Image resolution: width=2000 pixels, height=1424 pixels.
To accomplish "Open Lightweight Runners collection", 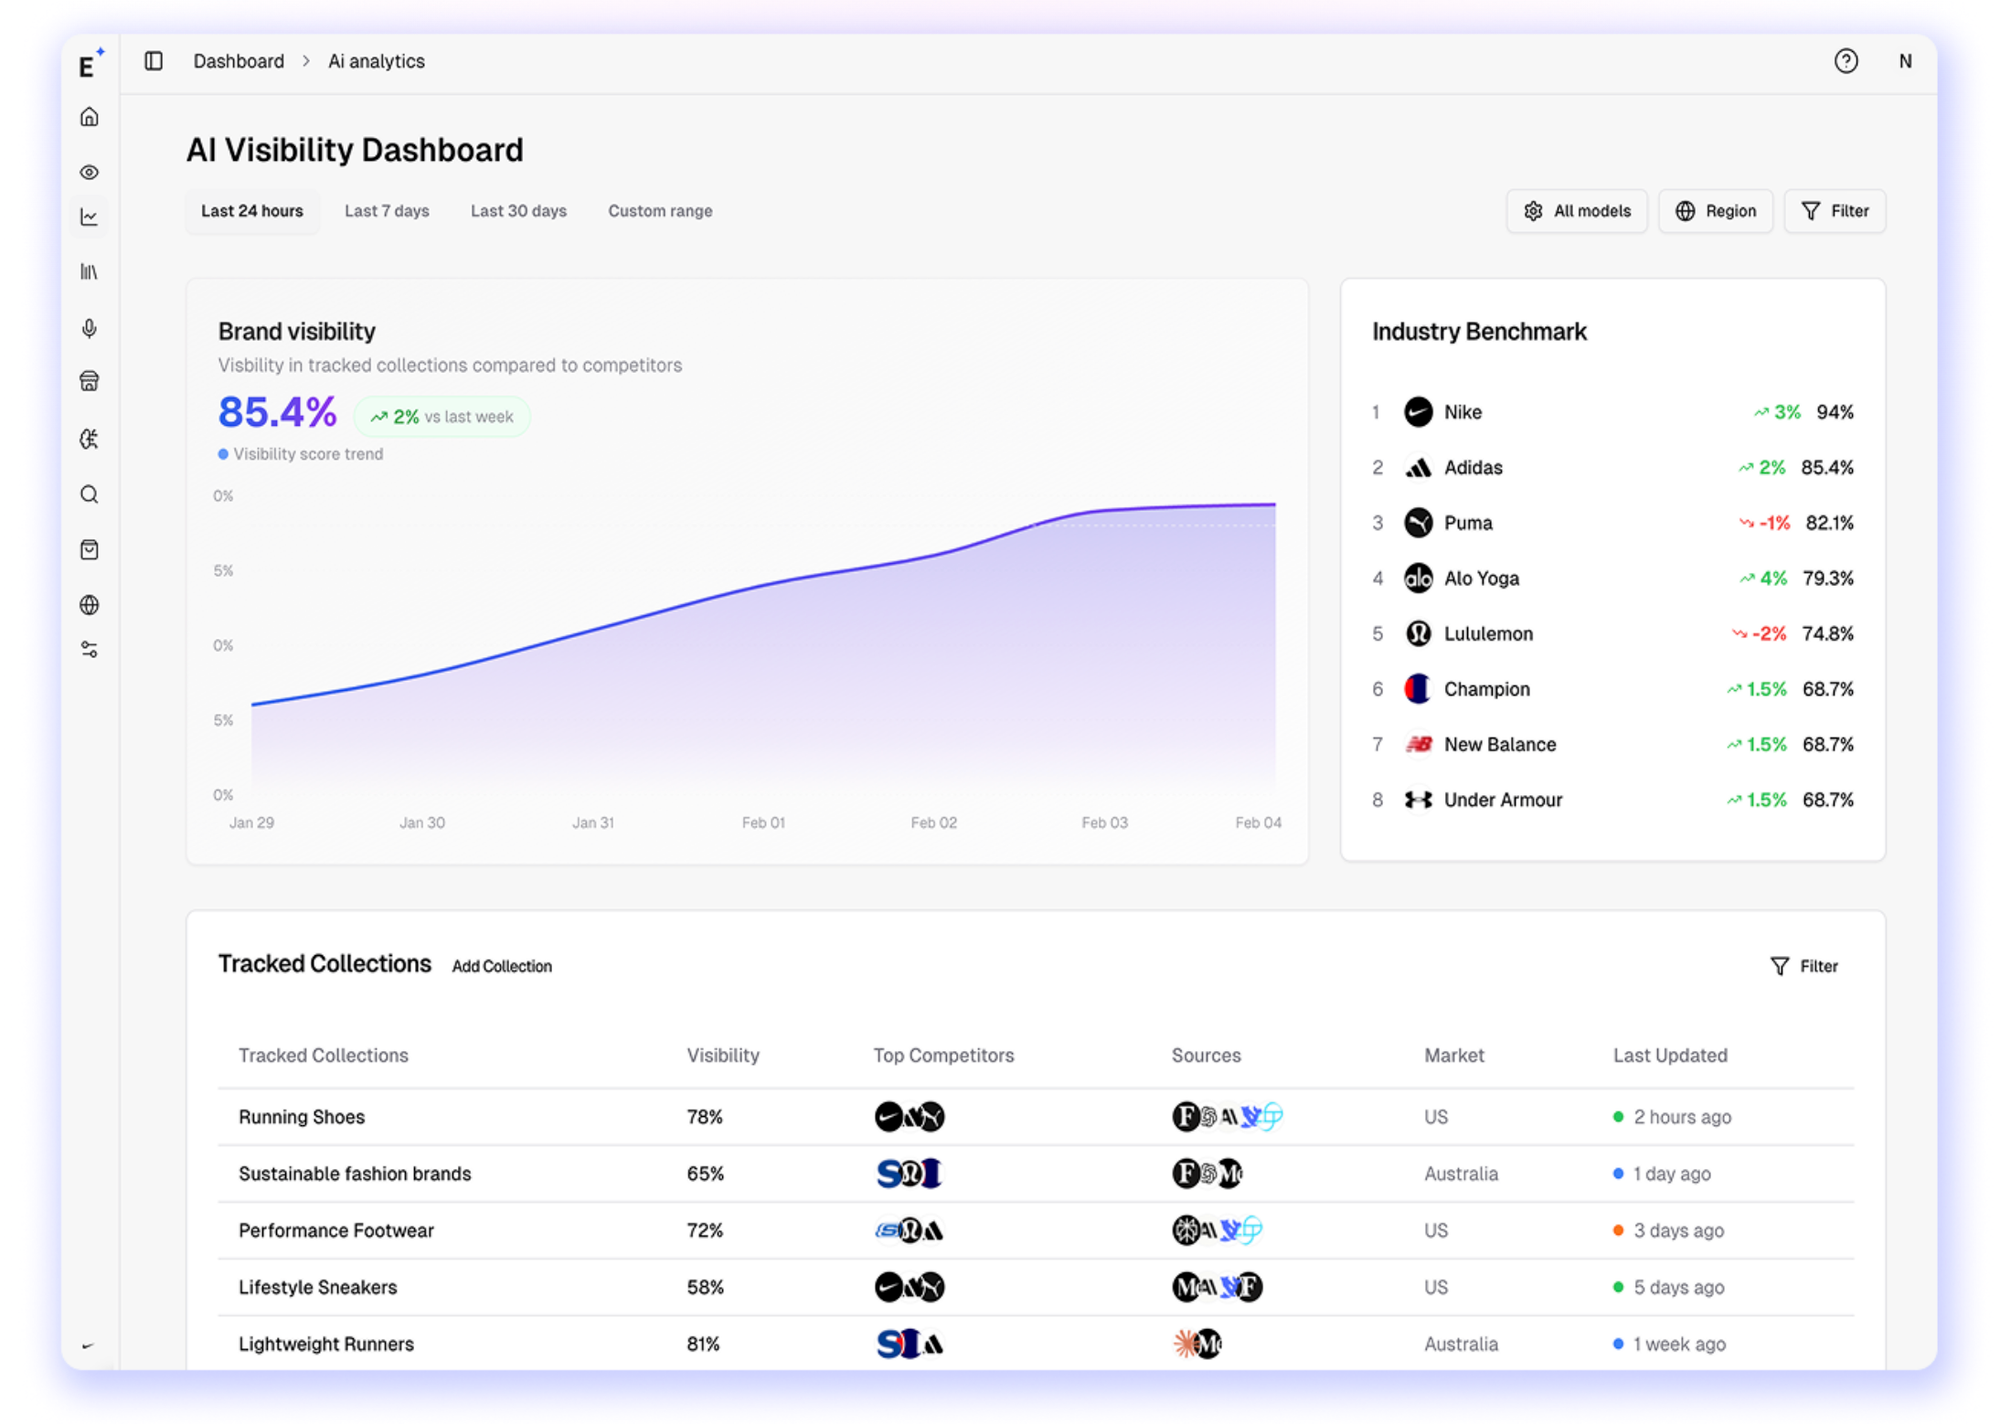I will pos(1036,1344).
